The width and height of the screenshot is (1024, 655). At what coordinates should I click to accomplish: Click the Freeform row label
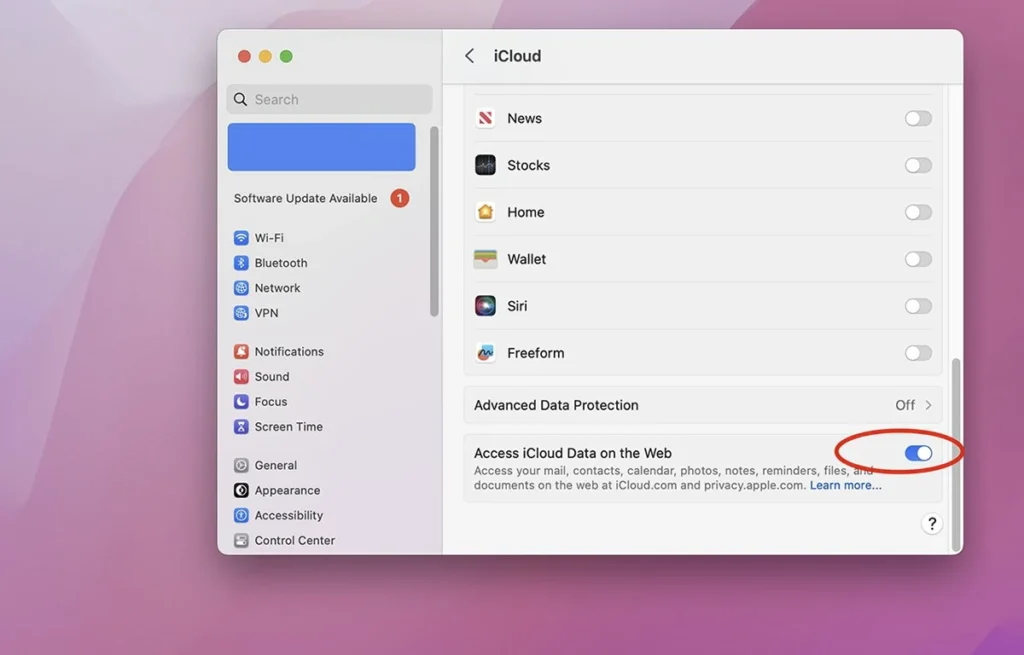[536, 353]
